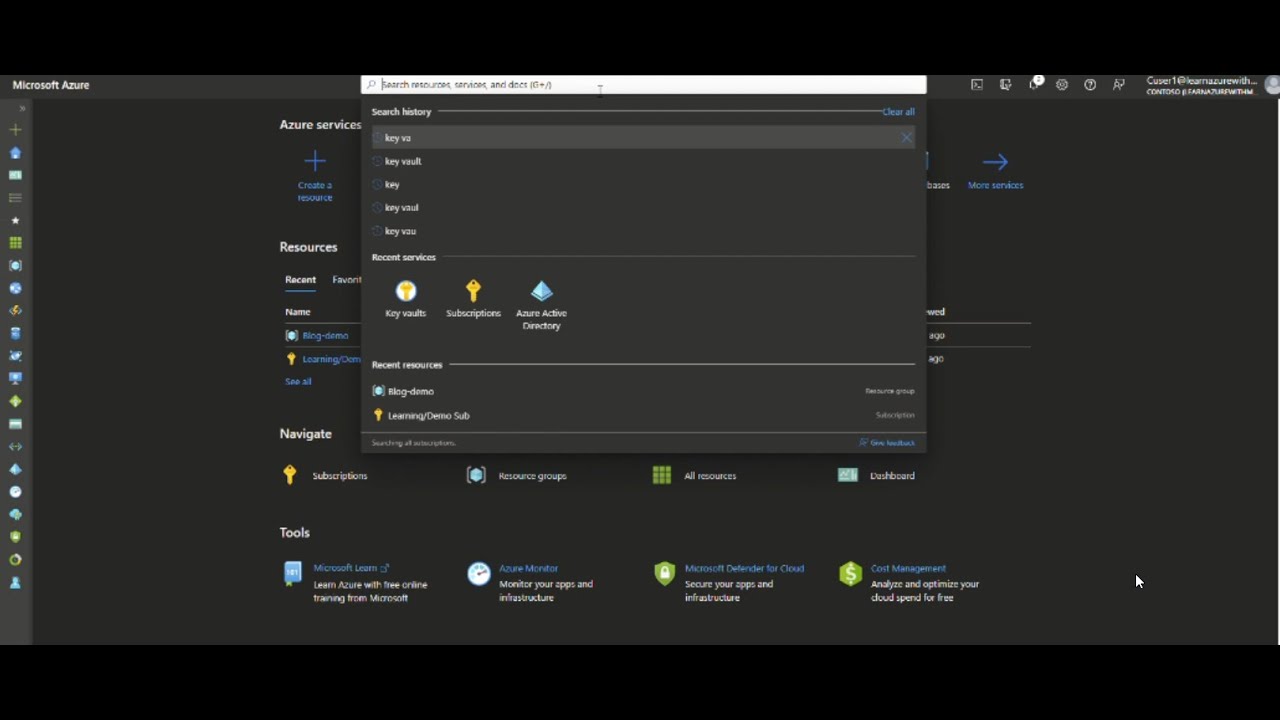Click Create a resource plus icon in sidebar
This screenshot has width=1280, height=720.
[x=15, y=130]
